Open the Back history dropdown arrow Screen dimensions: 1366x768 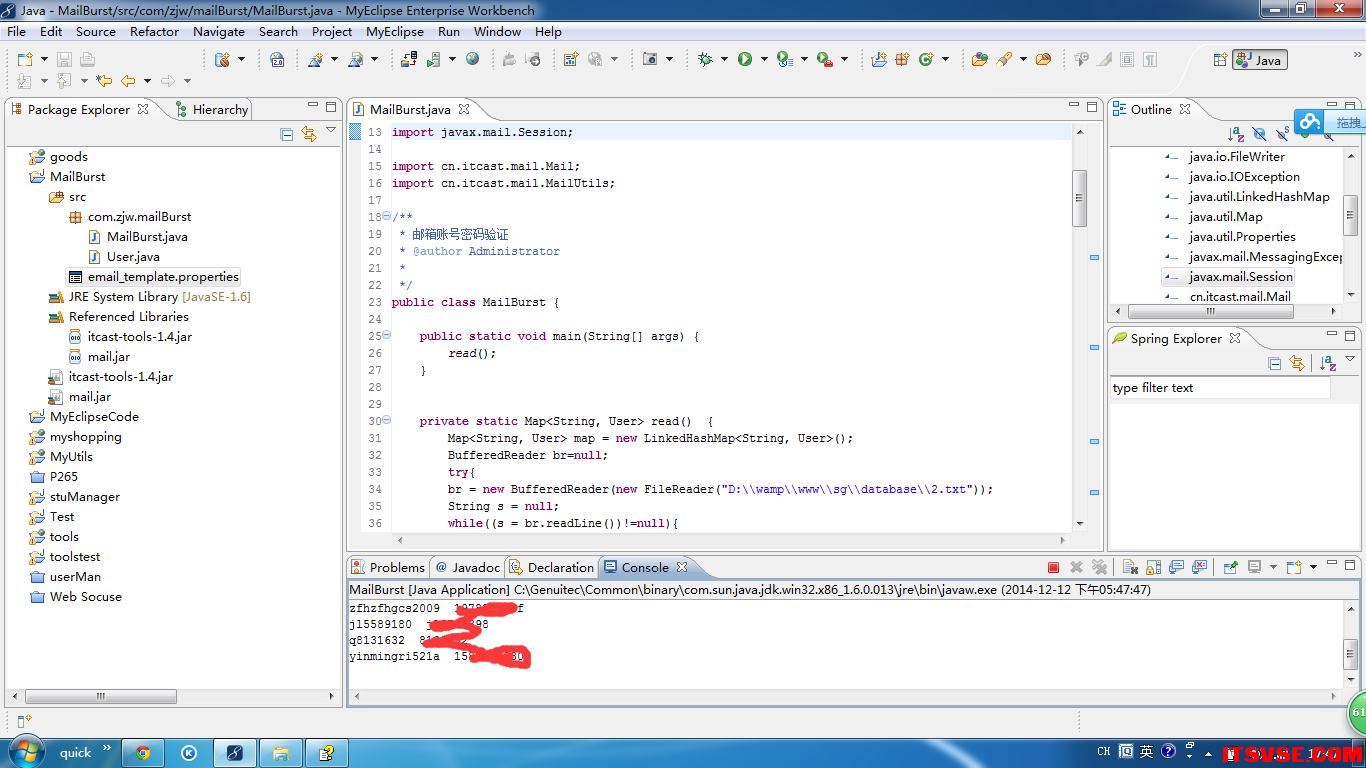pos(147,81)
